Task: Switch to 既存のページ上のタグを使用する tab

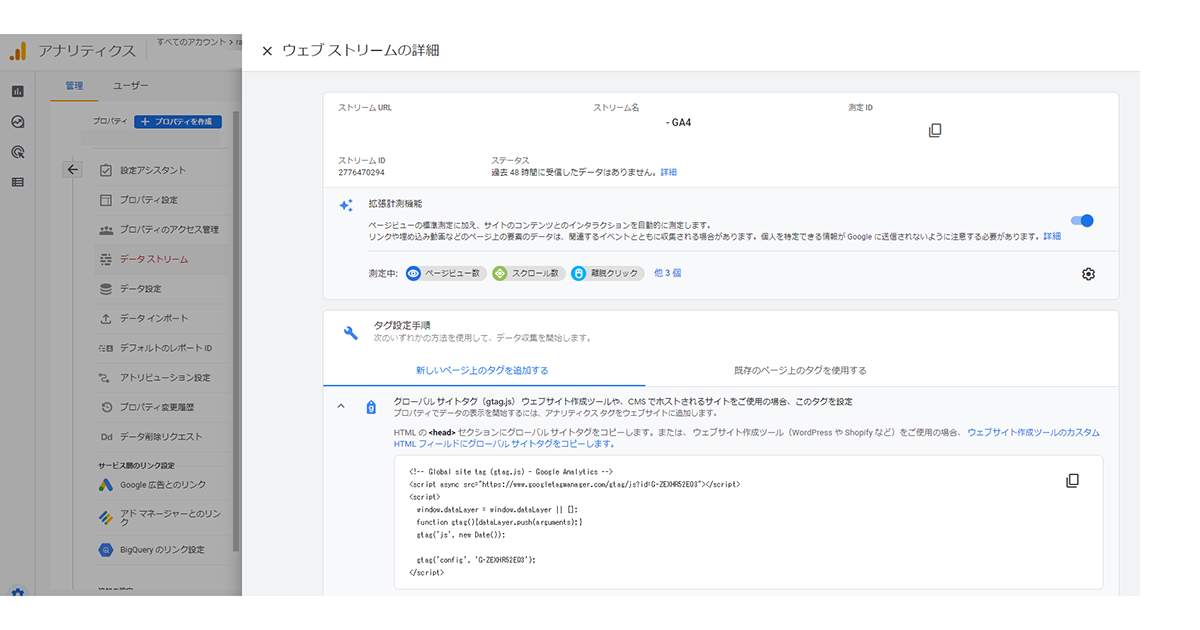Action: (800, 370)
